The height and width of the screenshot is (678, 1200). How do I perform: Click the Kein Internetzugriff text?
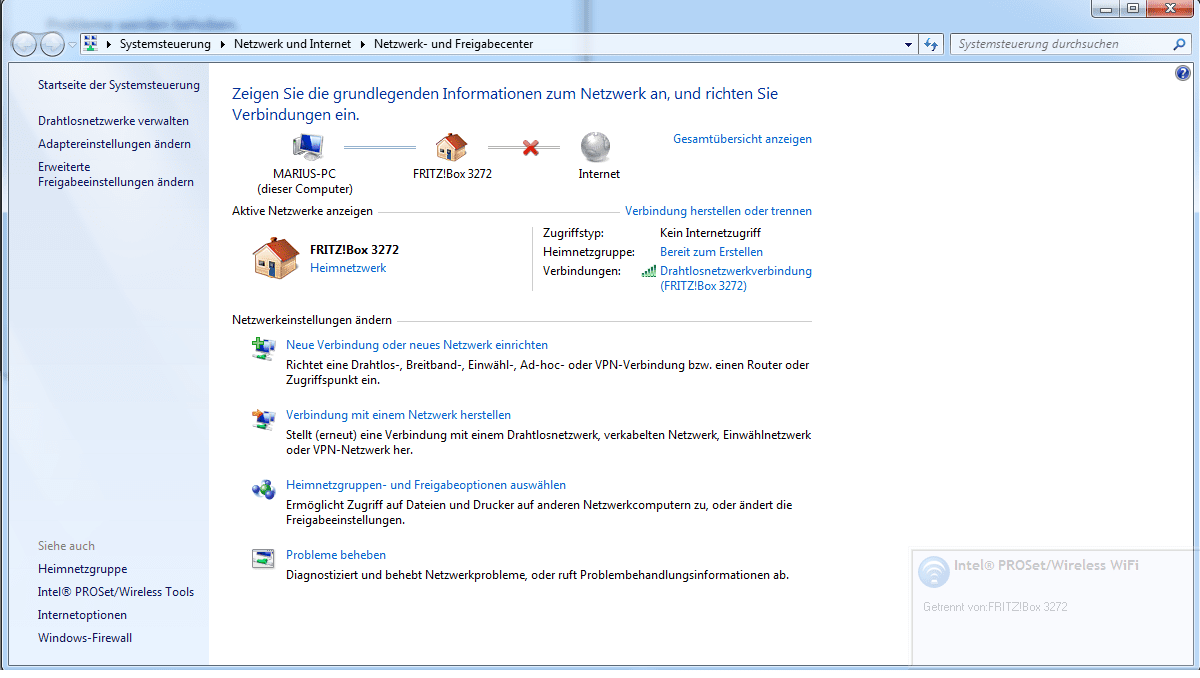[710, 233]
